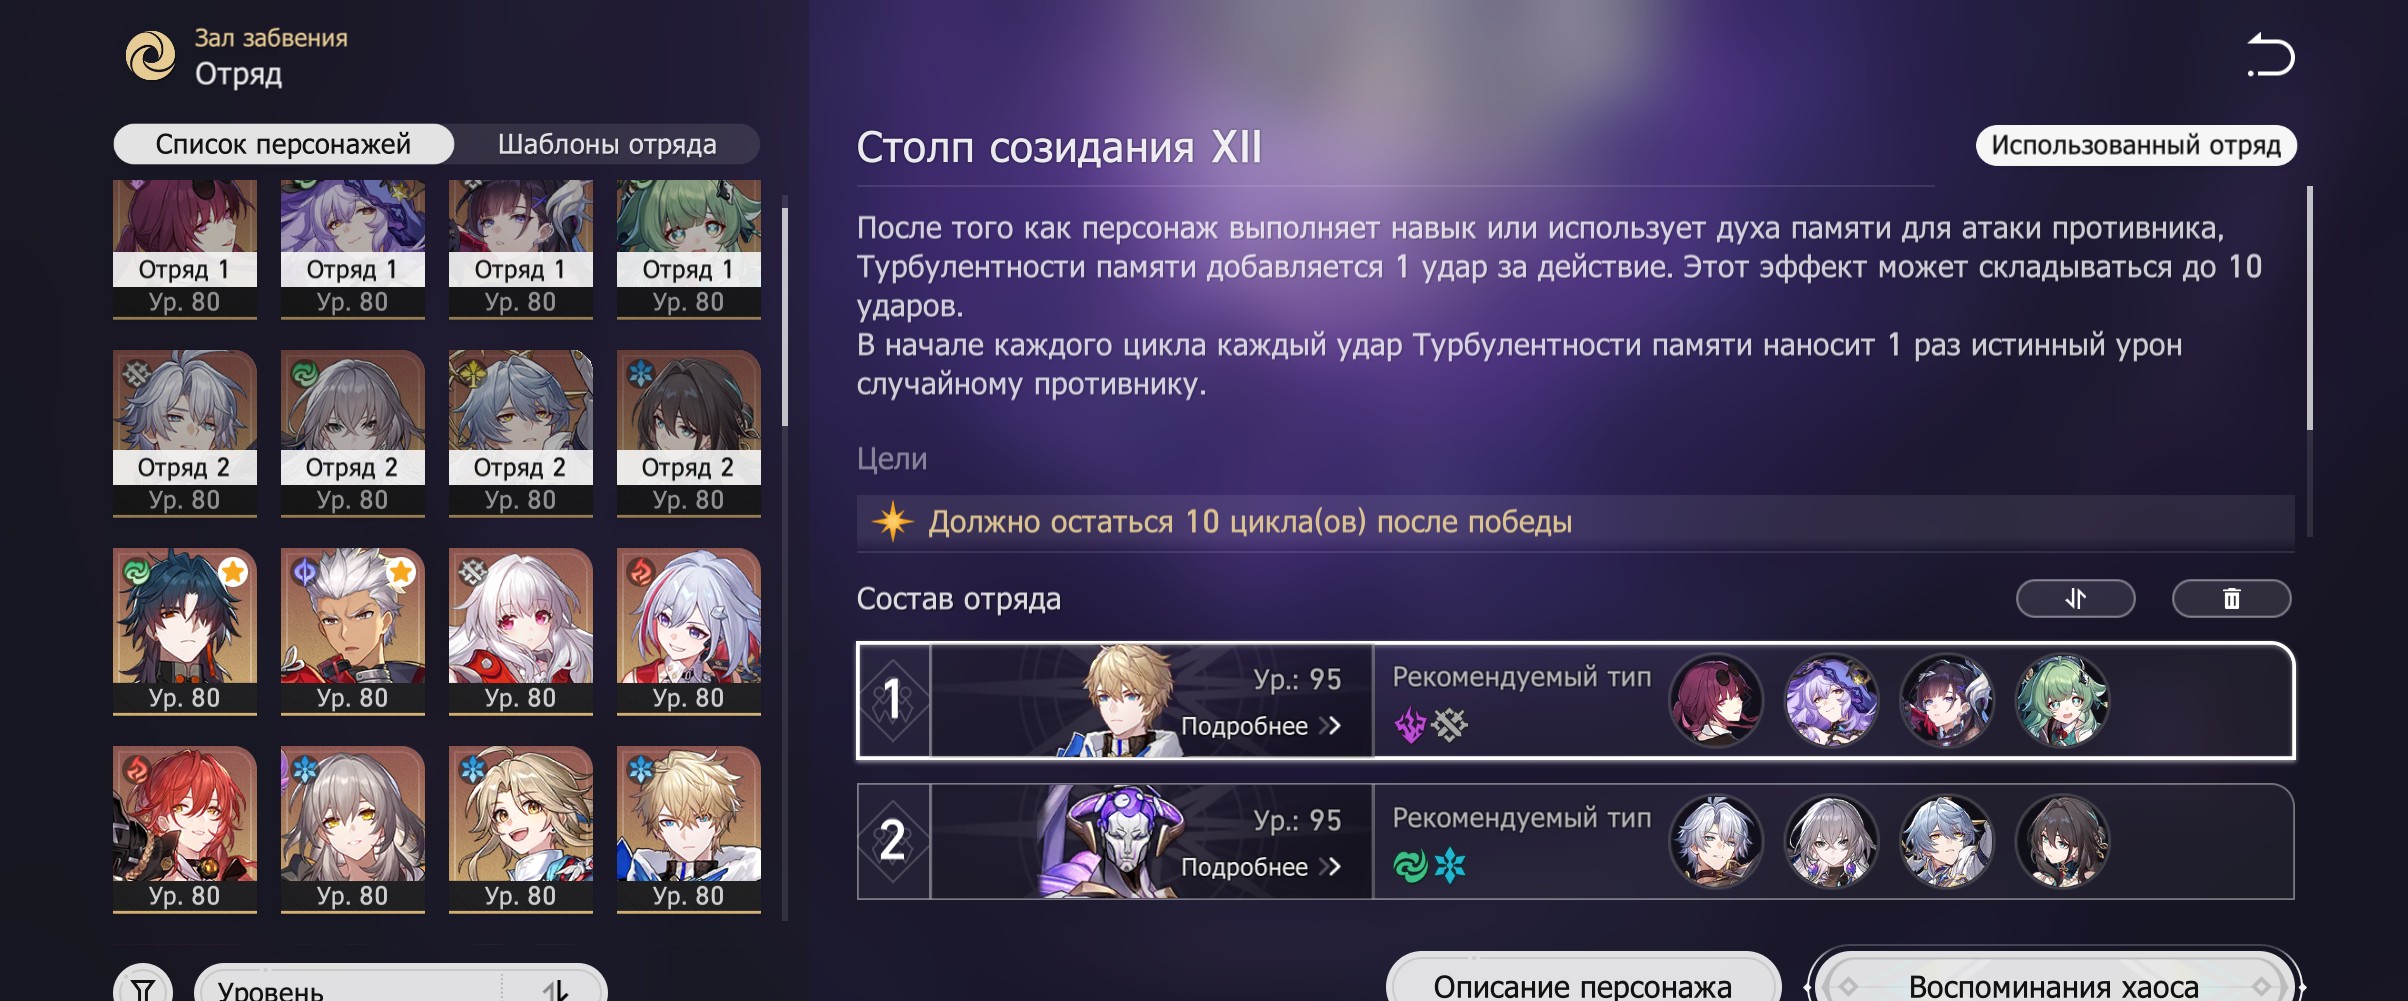Select dark-haired portrait in team 2 lineup
This screenshot has width=2408, height=1001.
coord(2061,841)
